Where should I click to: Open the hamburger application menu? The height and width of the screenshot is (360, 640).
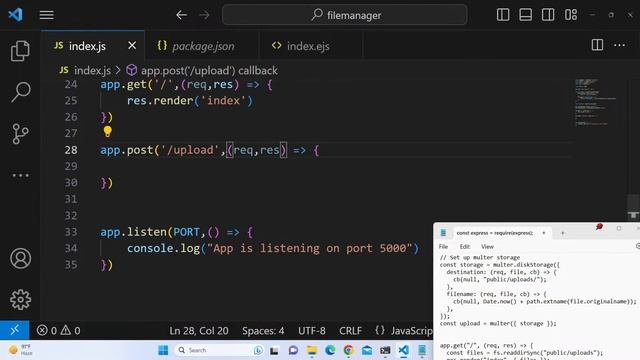point(47,15)
